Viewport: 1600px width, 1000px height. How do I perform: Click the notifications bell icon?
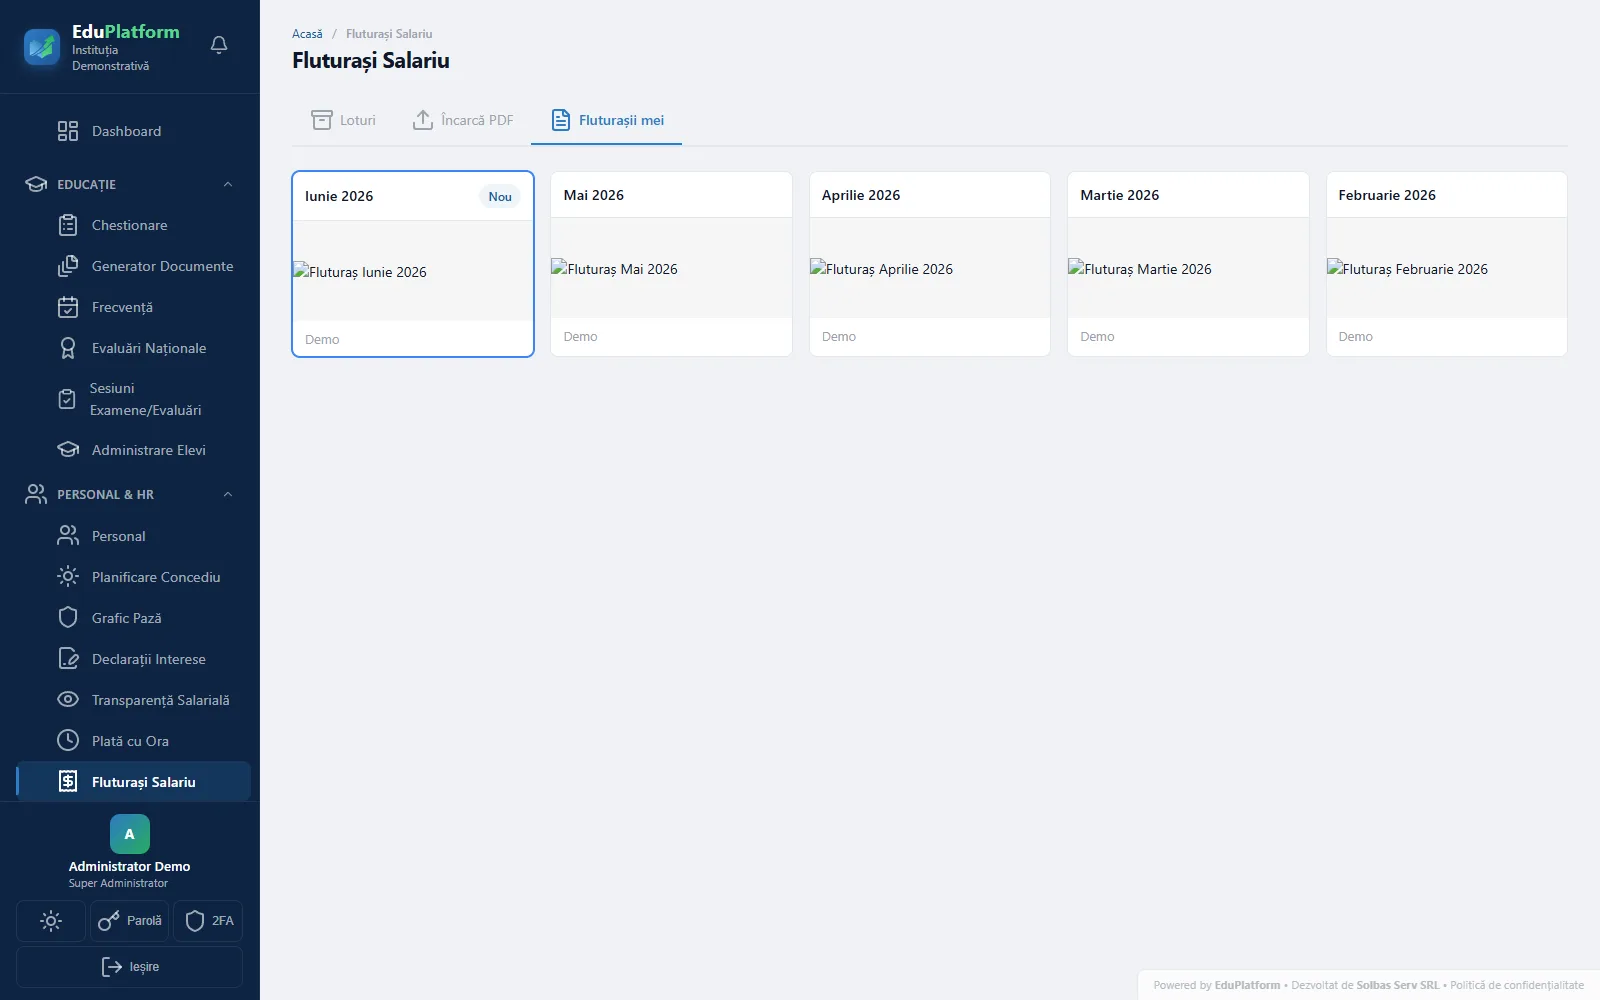tap(219, 45)
